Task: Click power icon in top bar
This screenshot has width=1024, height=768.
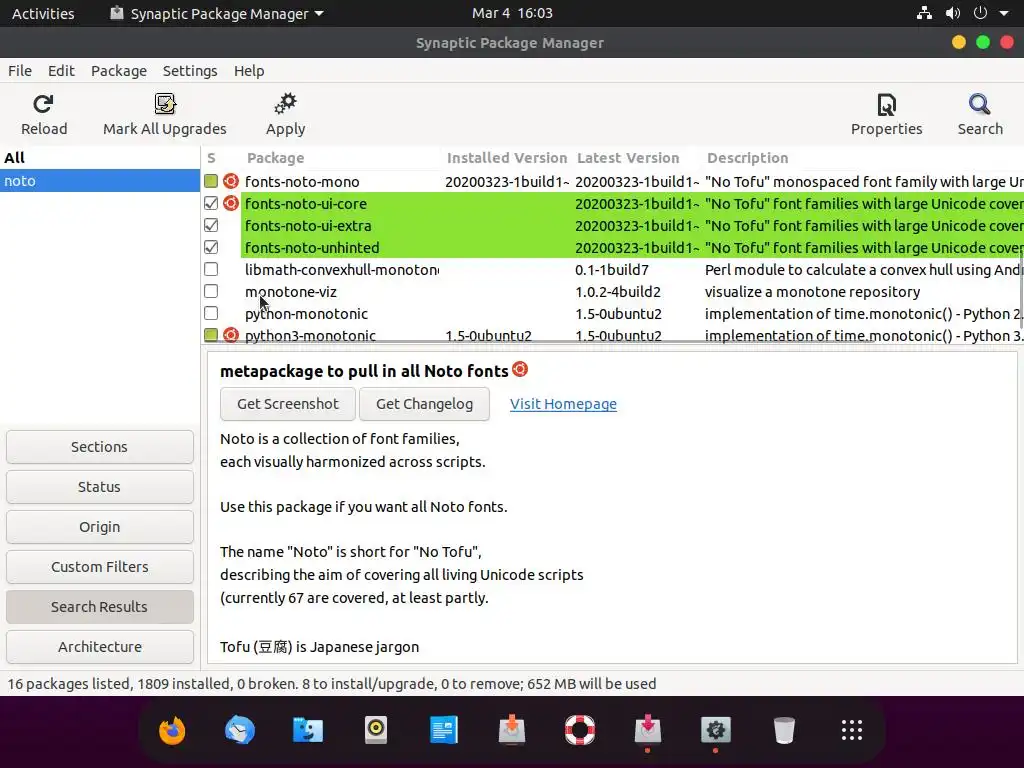Action: coord(980,13)
